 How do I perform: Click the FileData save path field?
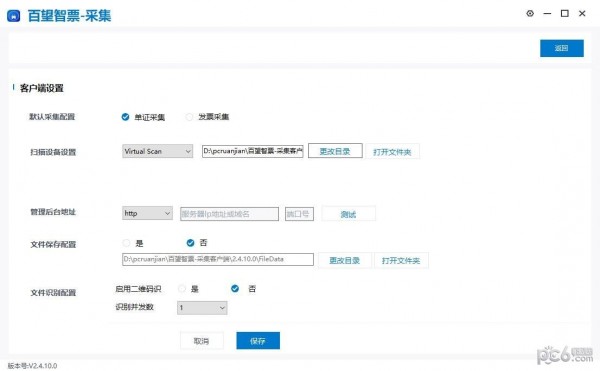click(x=218, y=259)
